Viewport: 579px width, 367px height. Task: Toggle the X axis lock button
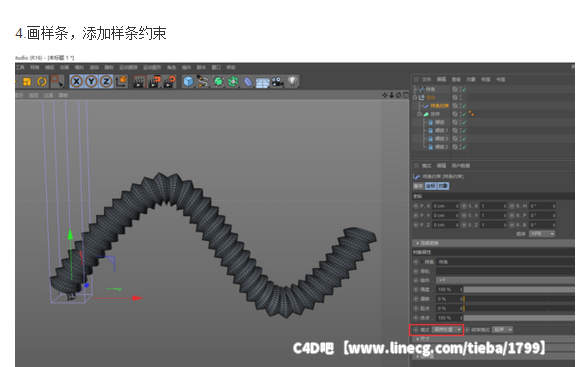(x=76, y=81)
